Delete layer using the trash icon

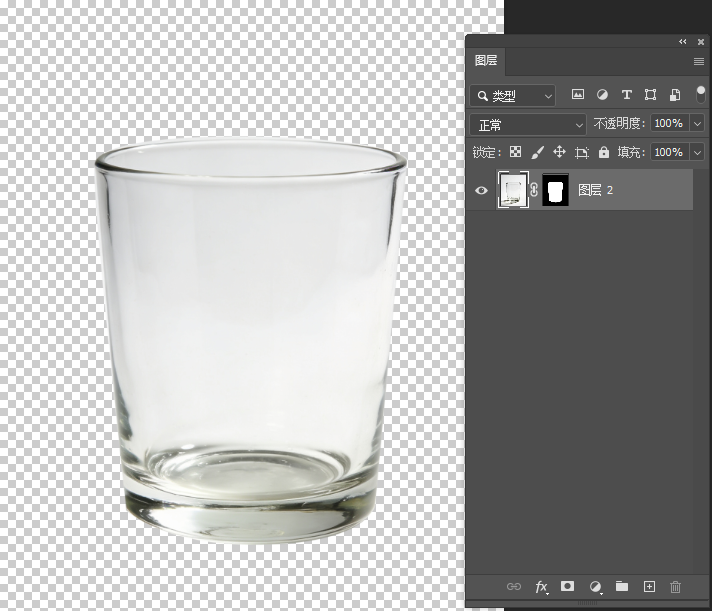coord(675,586)
